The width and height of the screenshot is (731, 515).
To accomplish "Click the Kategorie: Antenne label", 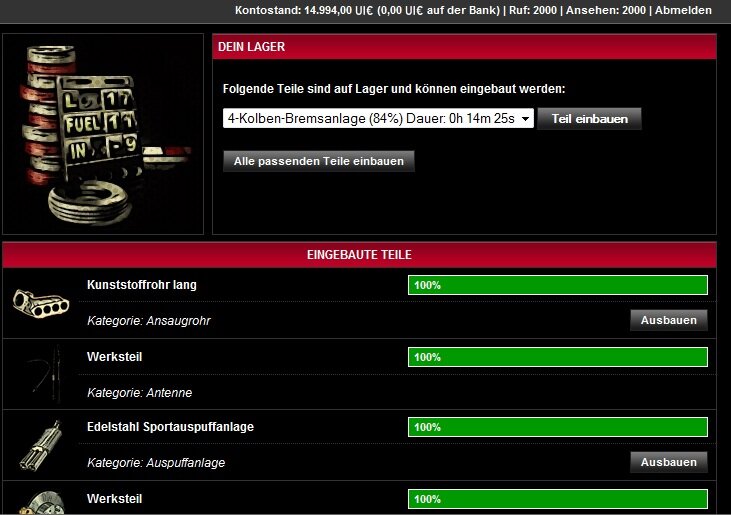I will [139, 393].
